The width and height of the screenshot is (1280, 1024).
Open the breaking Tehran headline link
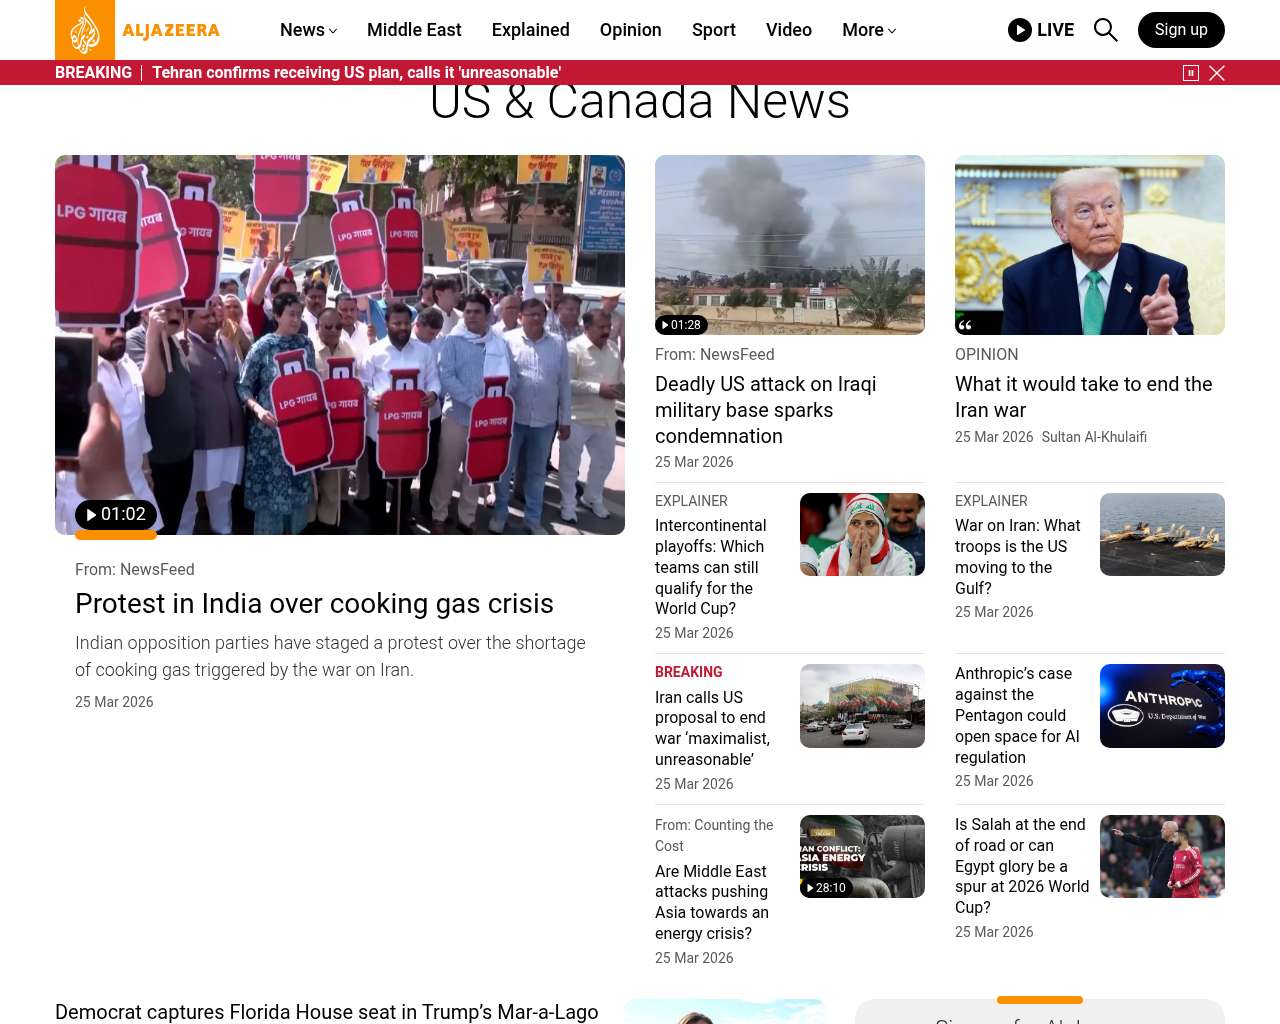356,73
